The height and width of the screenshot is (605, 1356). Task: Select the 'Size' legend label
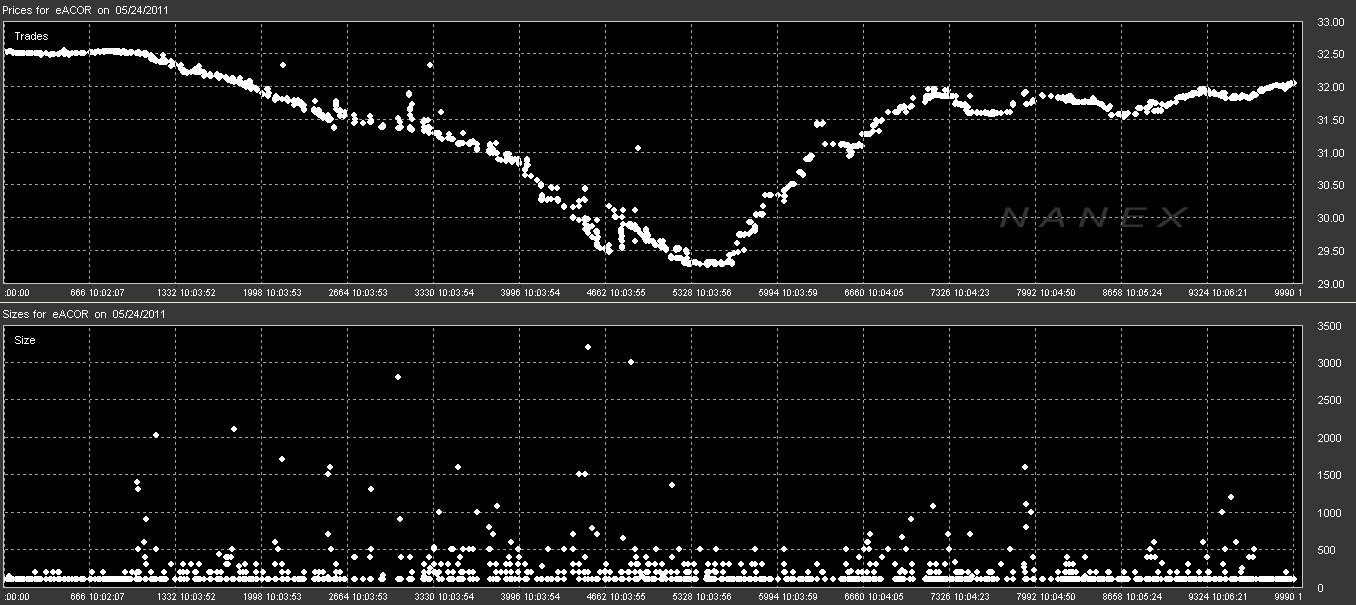[24, 340]
